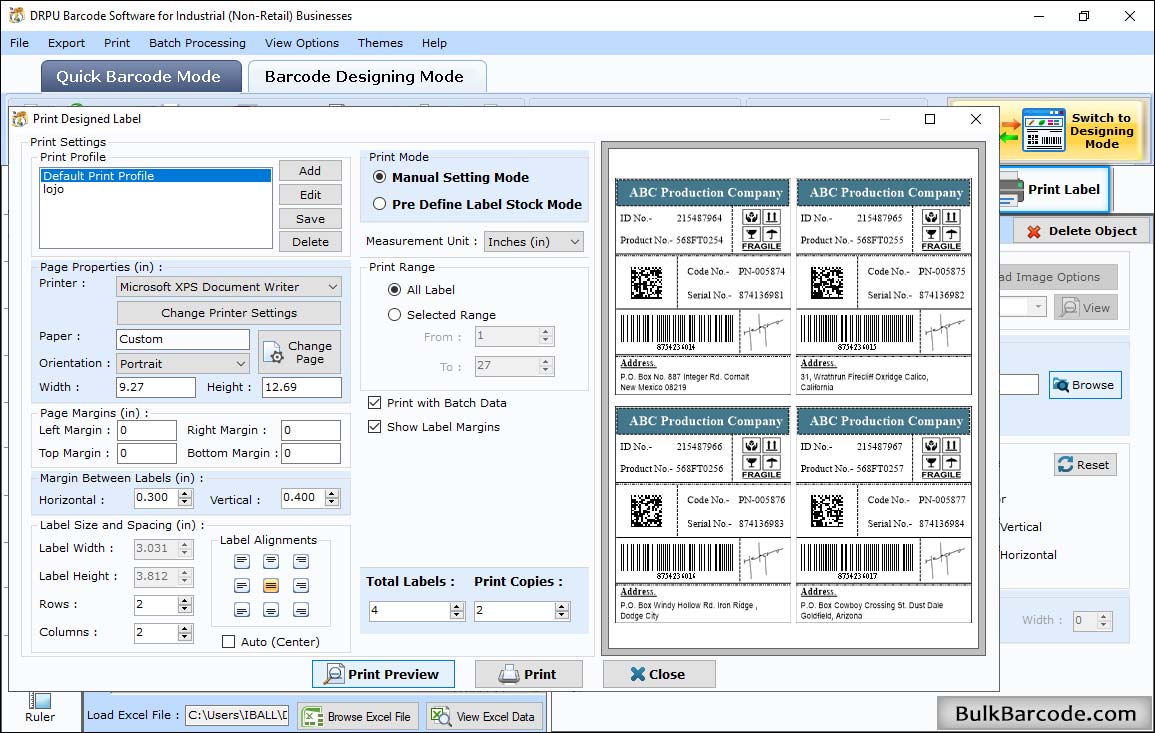Click Switch to Designing Mode icon
The height and width of the screenshot is (733, 1155).
[x=1044, y=130]
